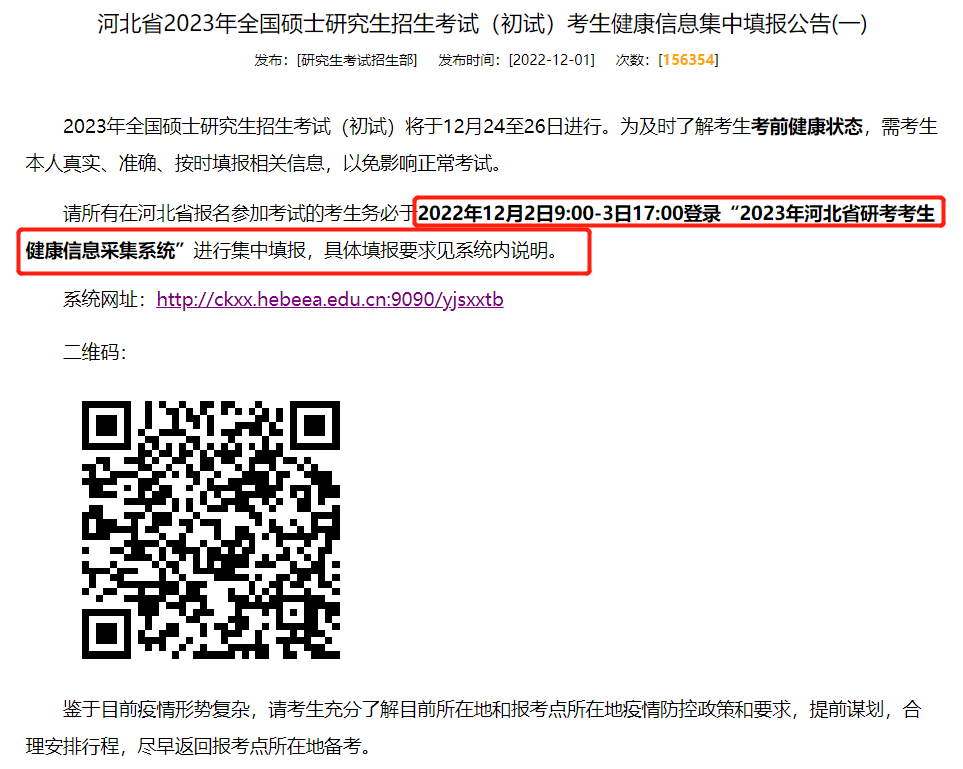Click the 系统网址 label
Viewport: 963px width, 769px height.
(104, 300)
